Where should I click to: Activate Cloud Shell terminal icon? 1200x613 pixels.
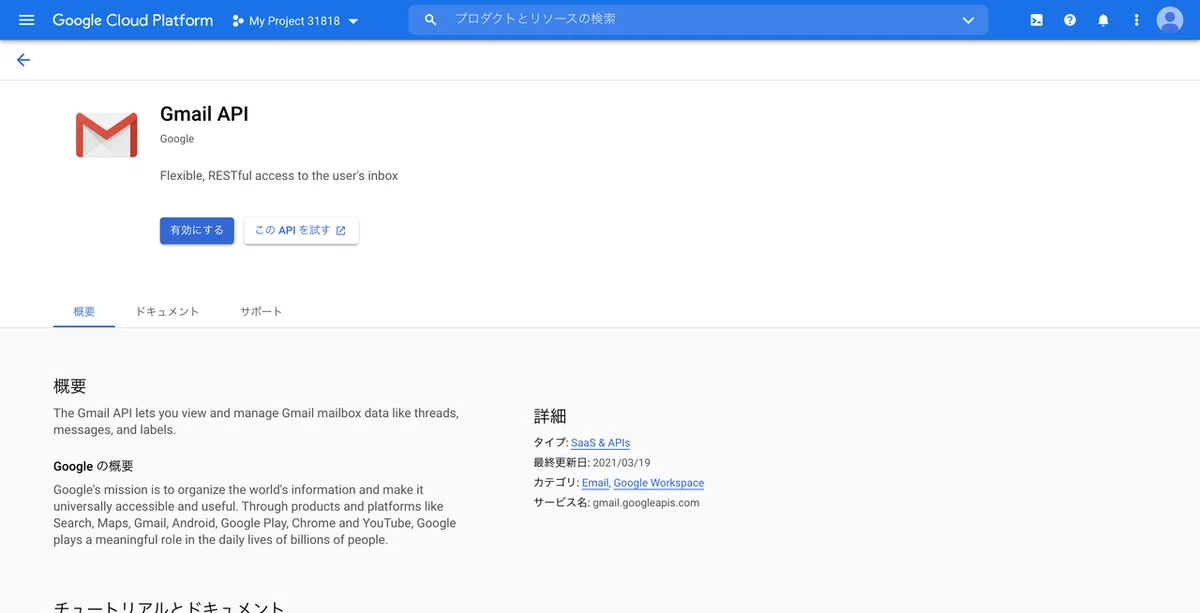point(1037,20)
